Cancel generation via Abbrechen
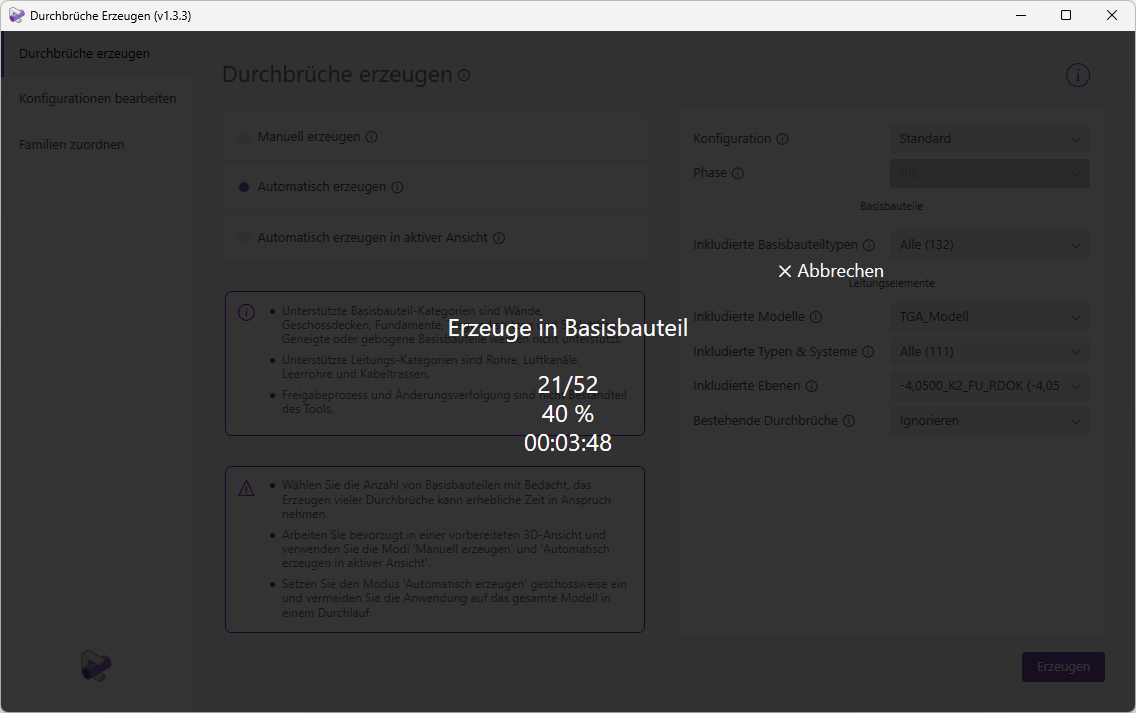 (831, 270)
